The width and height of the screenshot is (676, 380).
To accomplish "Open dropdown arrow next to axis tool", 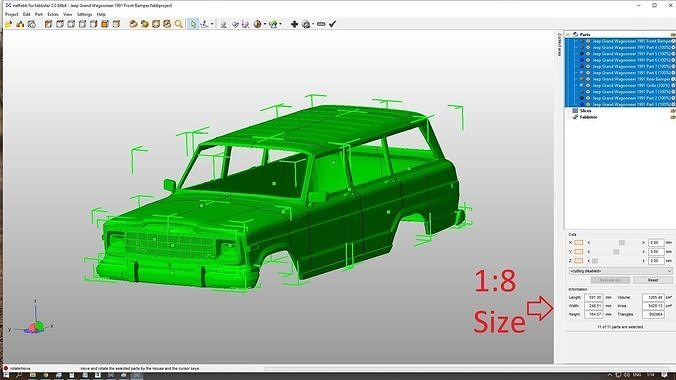I will click(x=212, y=24).
